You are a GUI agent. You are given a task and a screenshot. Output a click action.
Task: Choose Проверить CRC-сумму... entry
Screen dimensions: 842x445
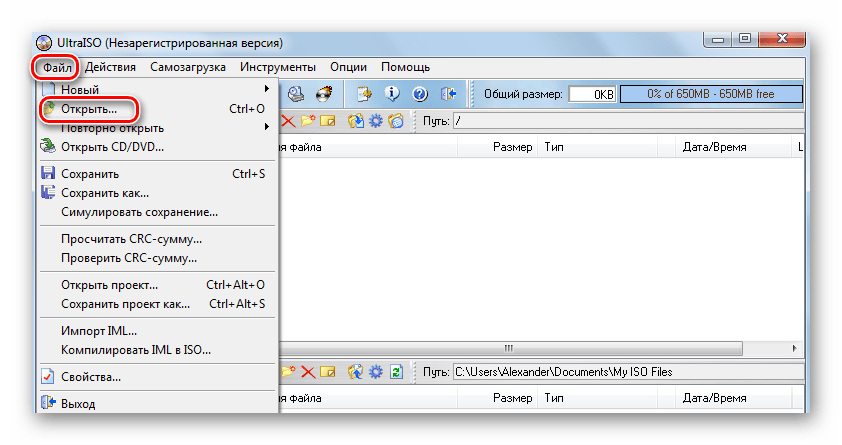(x=157, y=258)
